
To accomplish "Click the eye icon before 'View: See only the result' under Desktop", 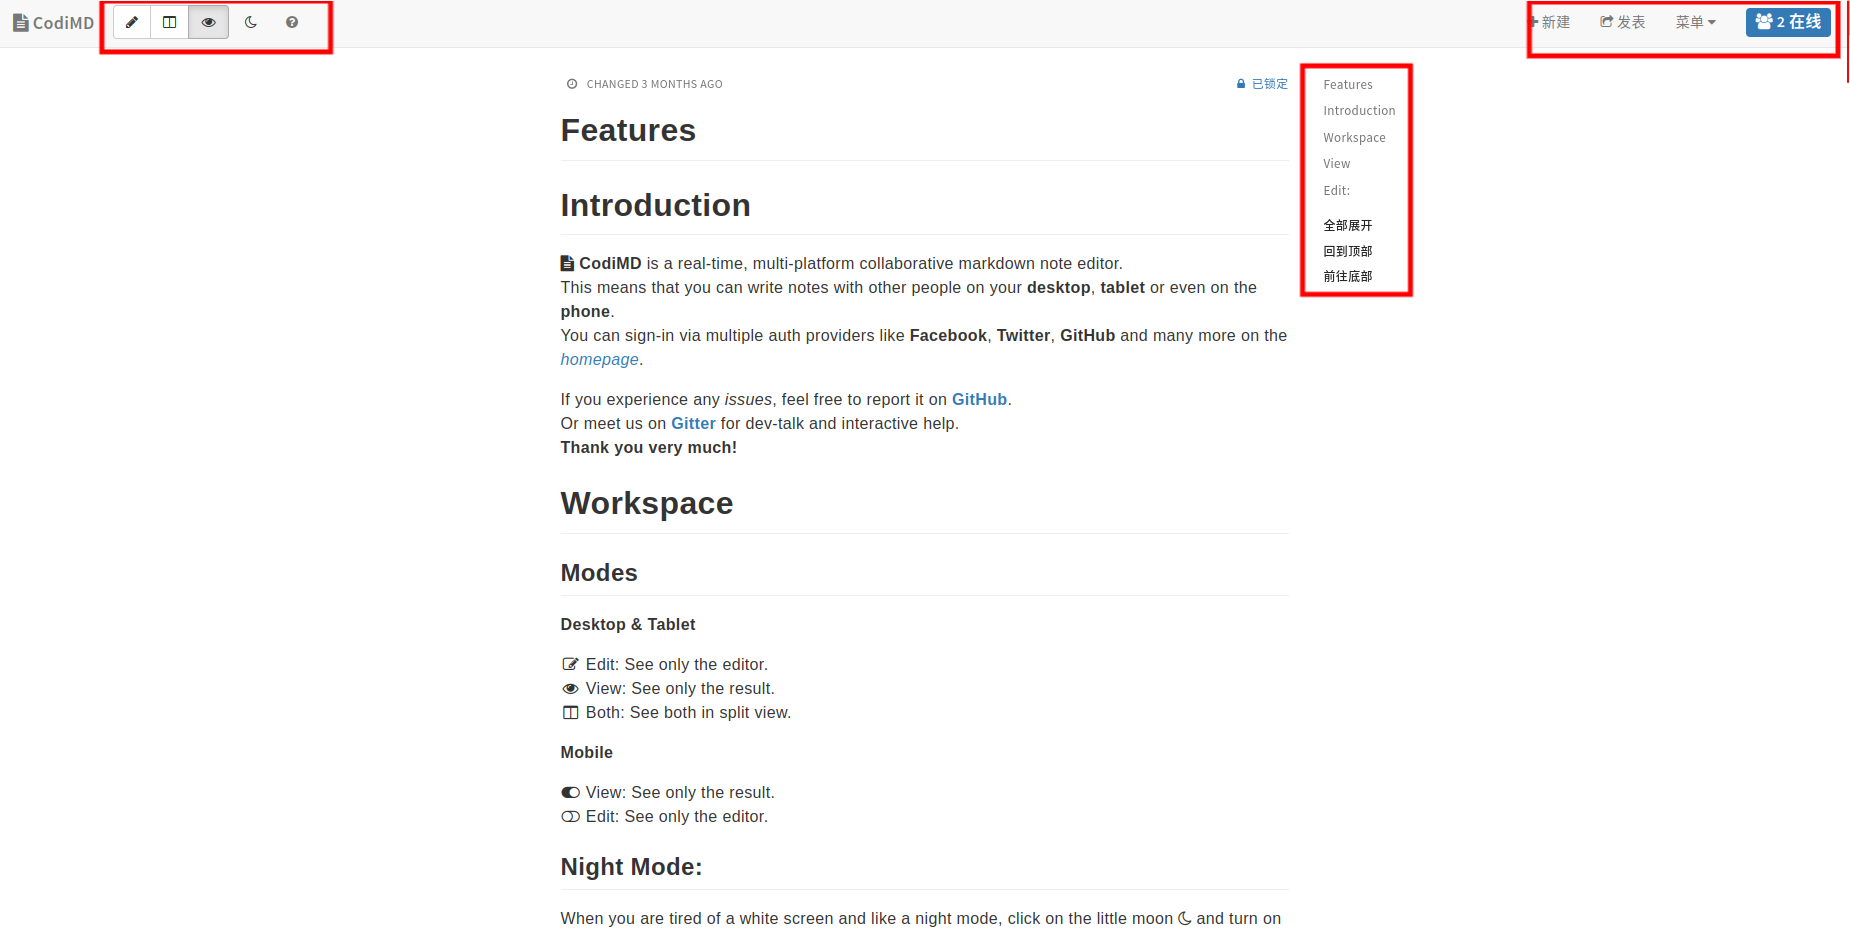I will tap(570, 689).
